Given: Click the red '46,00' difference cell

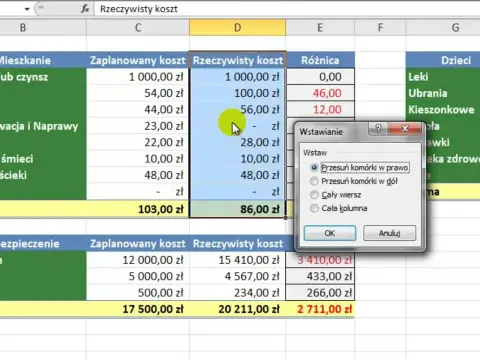Looking at the screenshot, I should 320,93.
